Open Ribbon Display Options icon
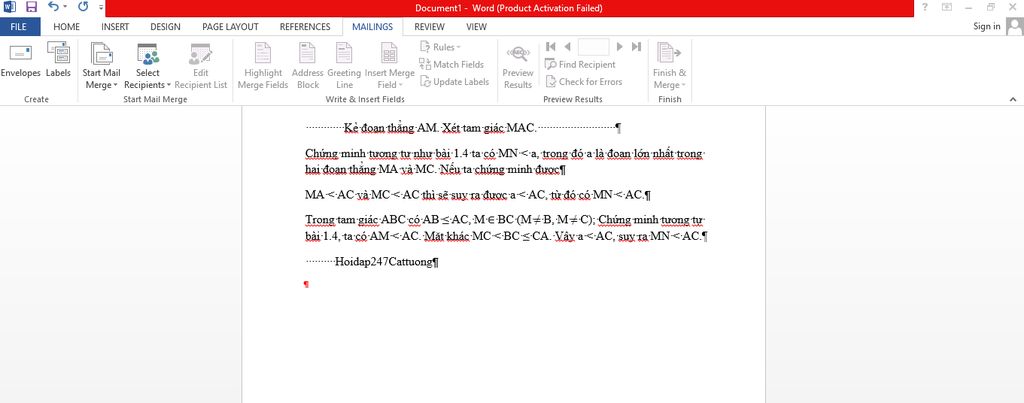Image resolution: width=1024 pixels, height=403 pixels. 947,7
